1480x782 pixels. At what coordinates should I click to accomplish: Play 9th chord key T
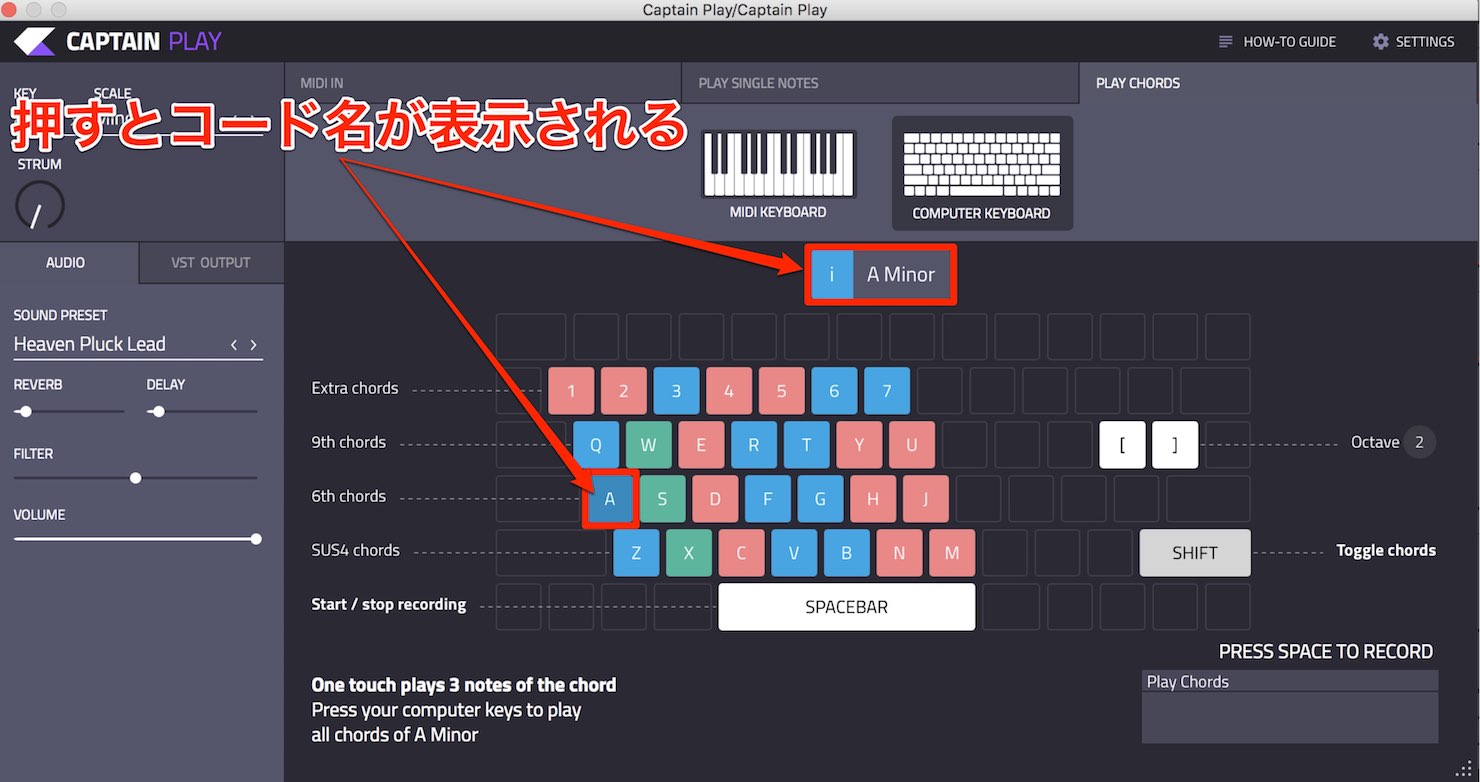(807, 445)
